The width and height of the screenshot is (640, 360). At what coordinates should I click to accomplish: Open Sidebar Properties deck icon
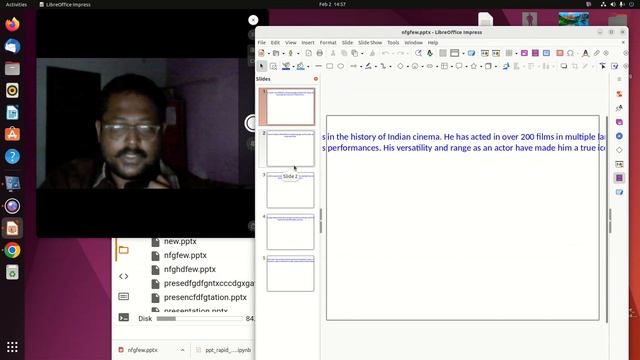click(x=619, y=94)
